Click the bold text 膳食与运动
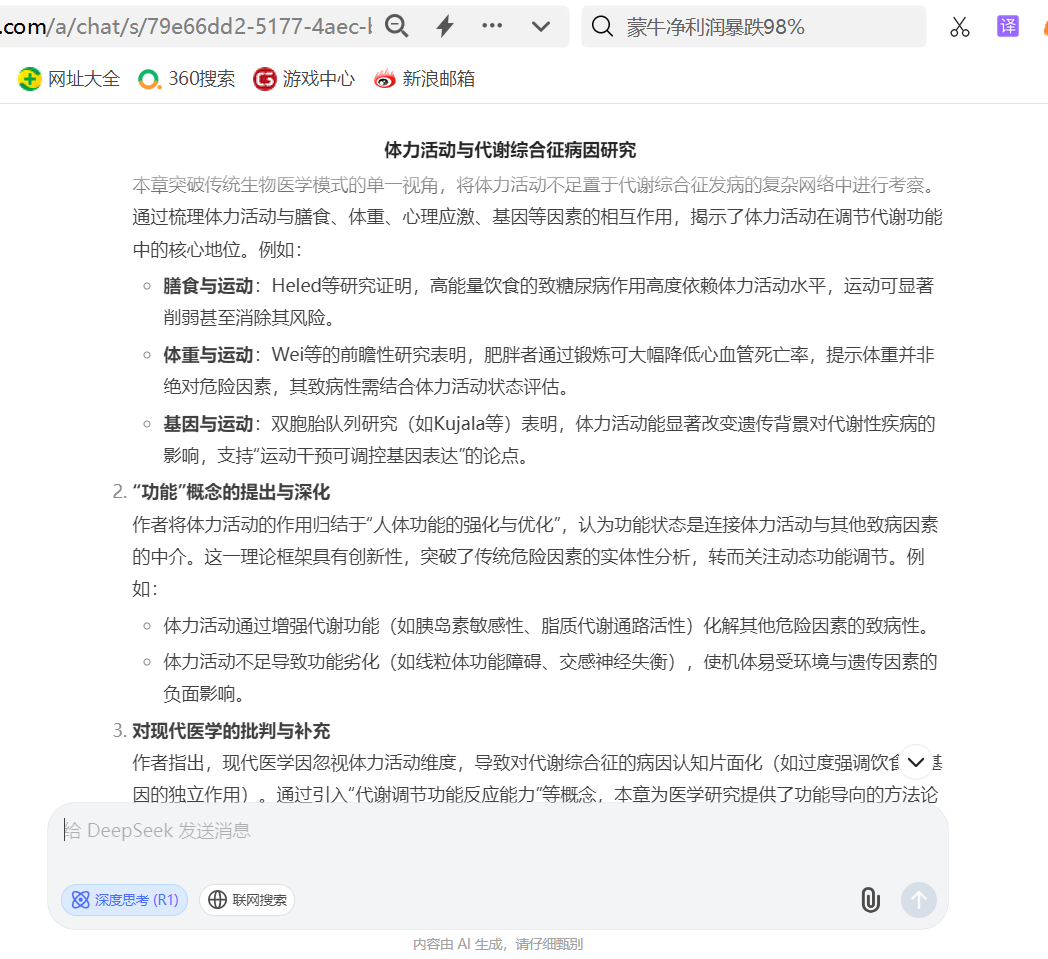This screenshot has height=959, width=1048. [x=208, y=286]
